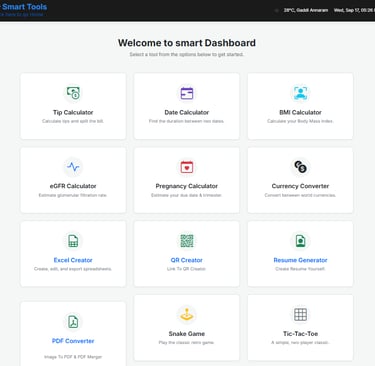Click the link under Smart Tools title

click(x=21, y=15)
